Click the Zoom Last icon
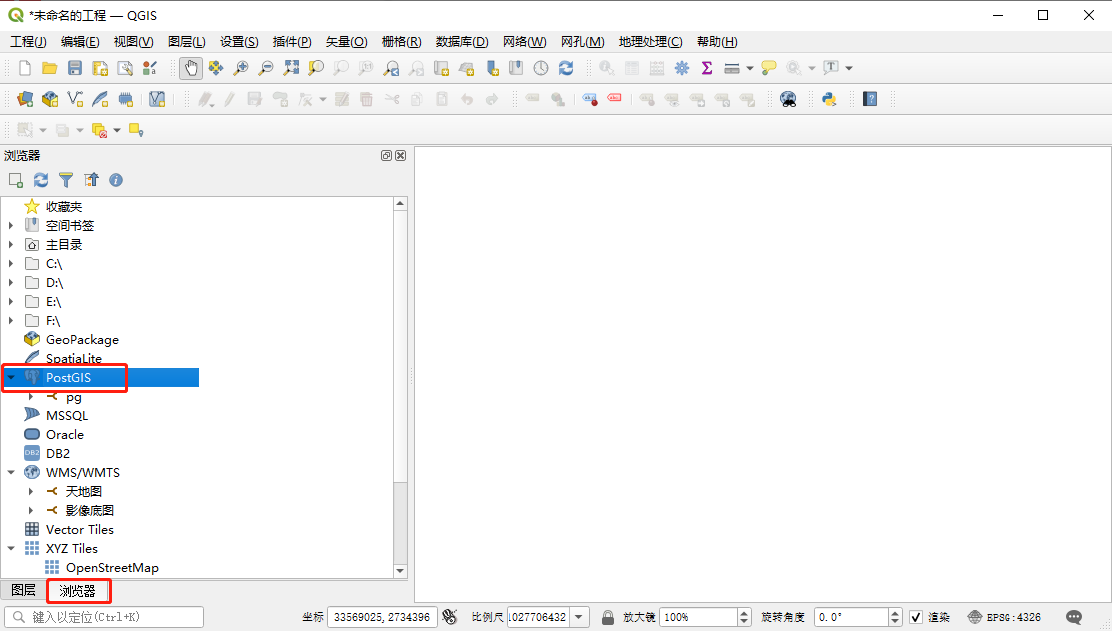 pos(391,68)
